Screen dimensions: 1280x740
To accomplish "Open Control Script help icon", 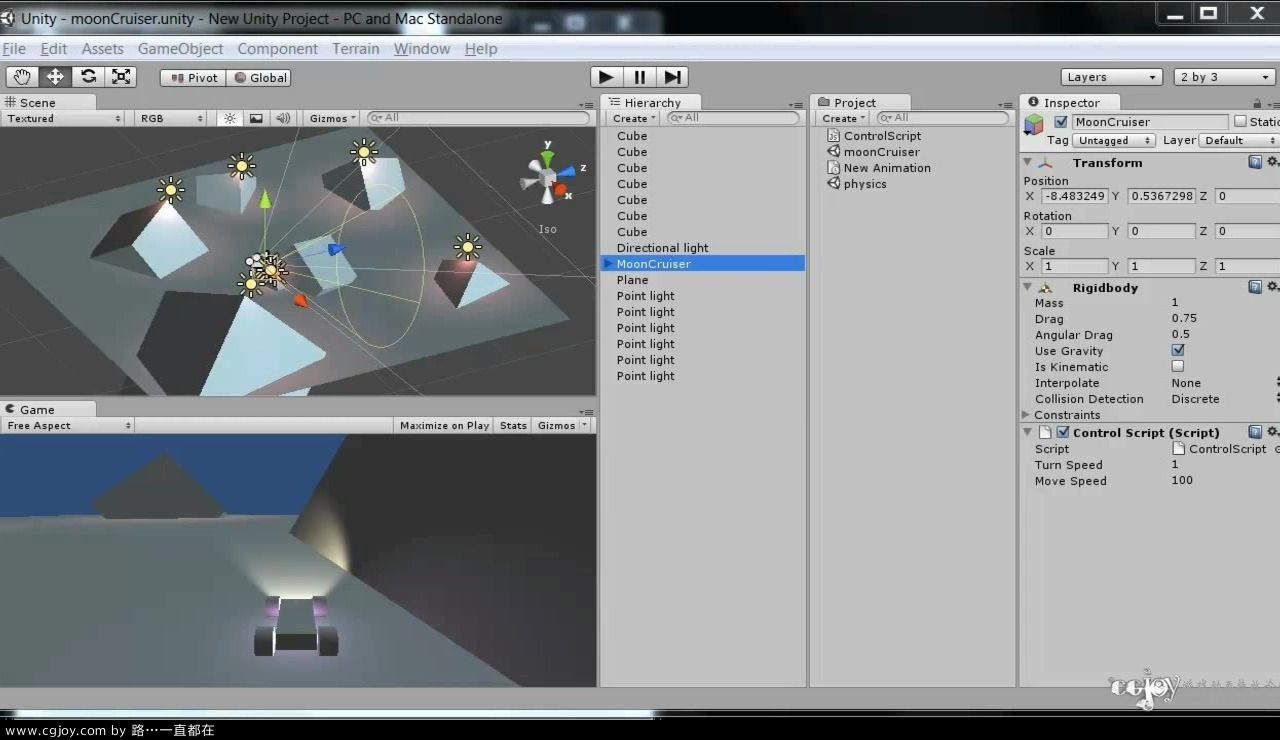I will pos(1255,432).
